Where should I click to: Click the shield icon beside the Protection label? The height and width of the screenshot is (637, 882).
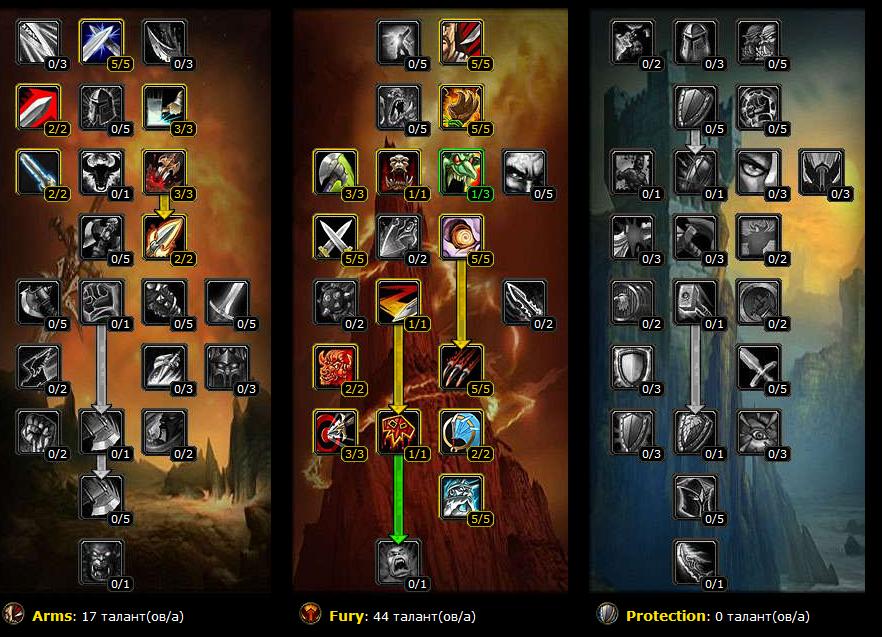[x=608, y=614]
